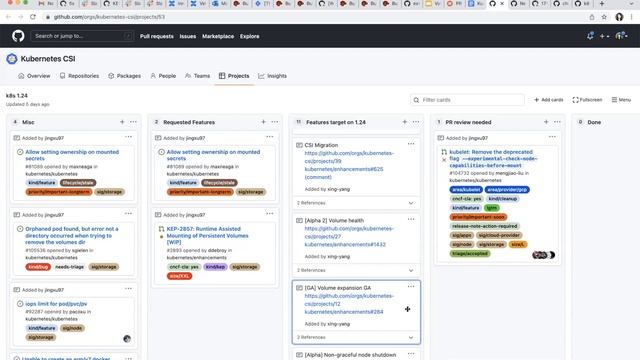Image resolution: width=640 pixels, height=360 pixels.
Task: Open kubernetes/enhancements#284 link
Action: click(344, 312)
